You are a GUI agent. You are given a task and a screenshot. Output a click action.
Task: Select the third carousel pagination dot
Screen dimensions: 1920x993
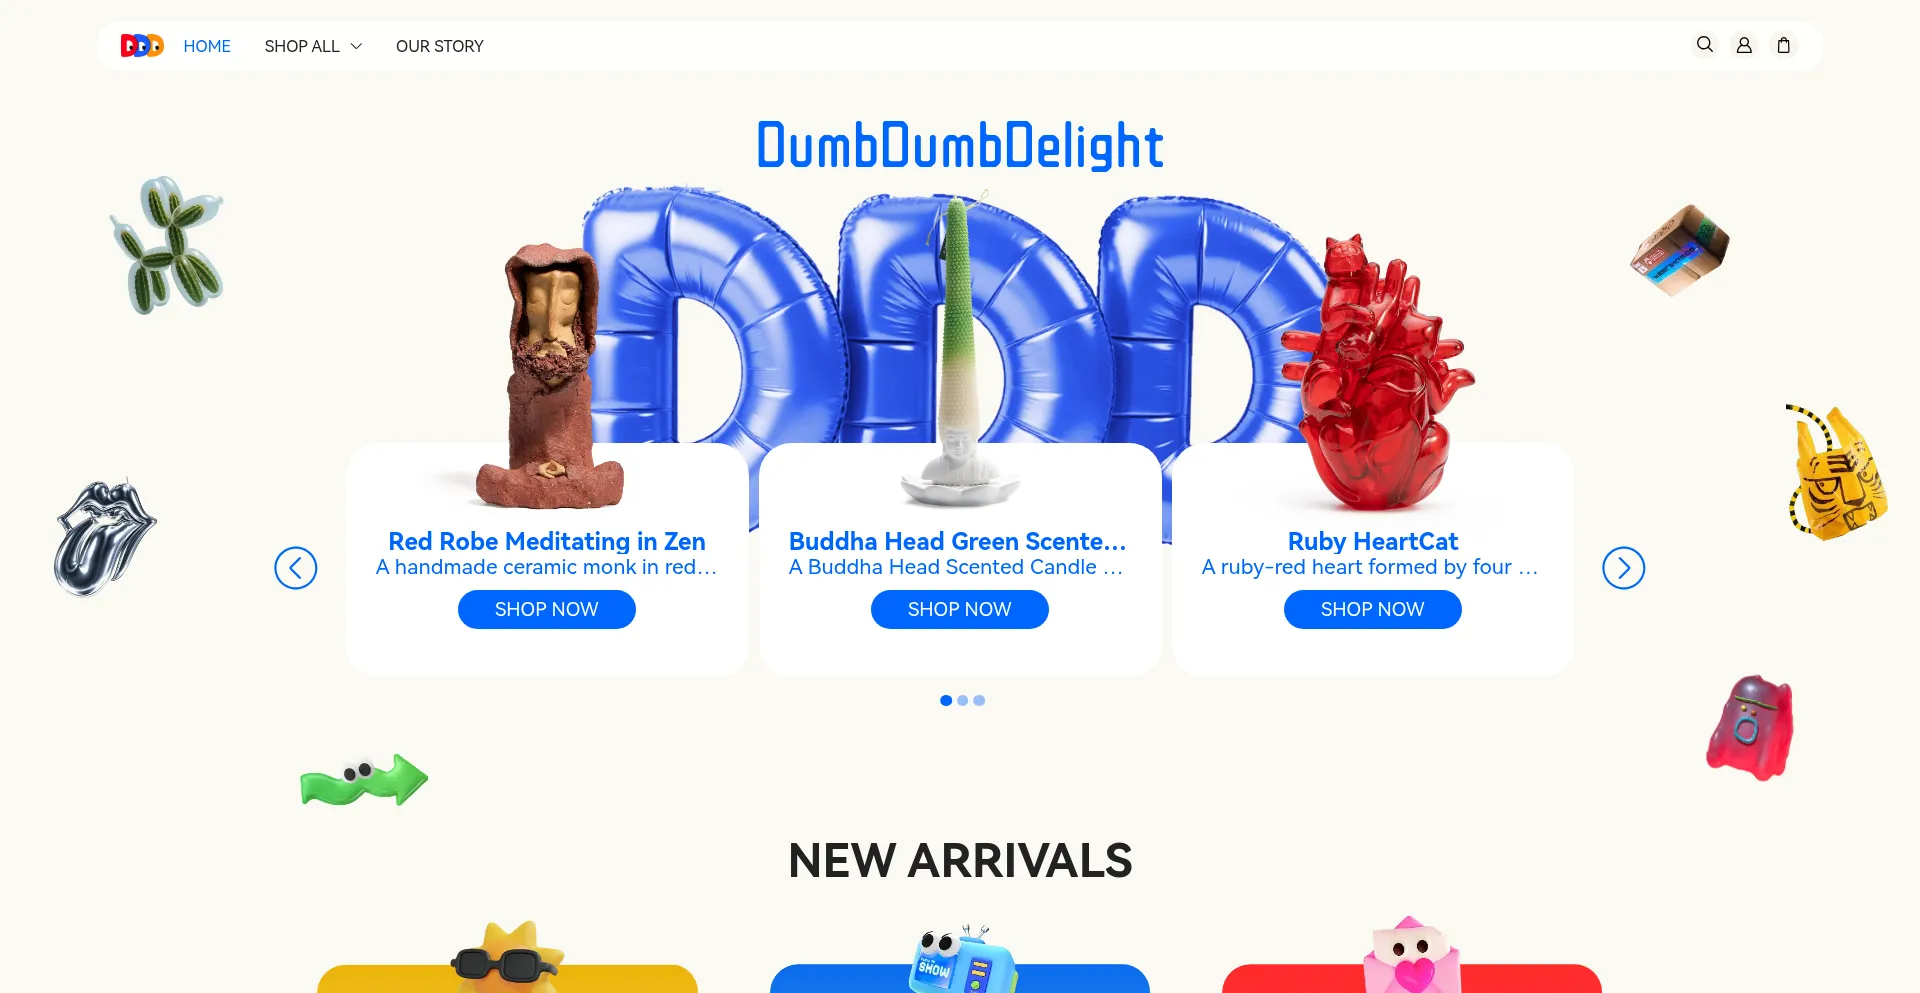coord(979,701)
